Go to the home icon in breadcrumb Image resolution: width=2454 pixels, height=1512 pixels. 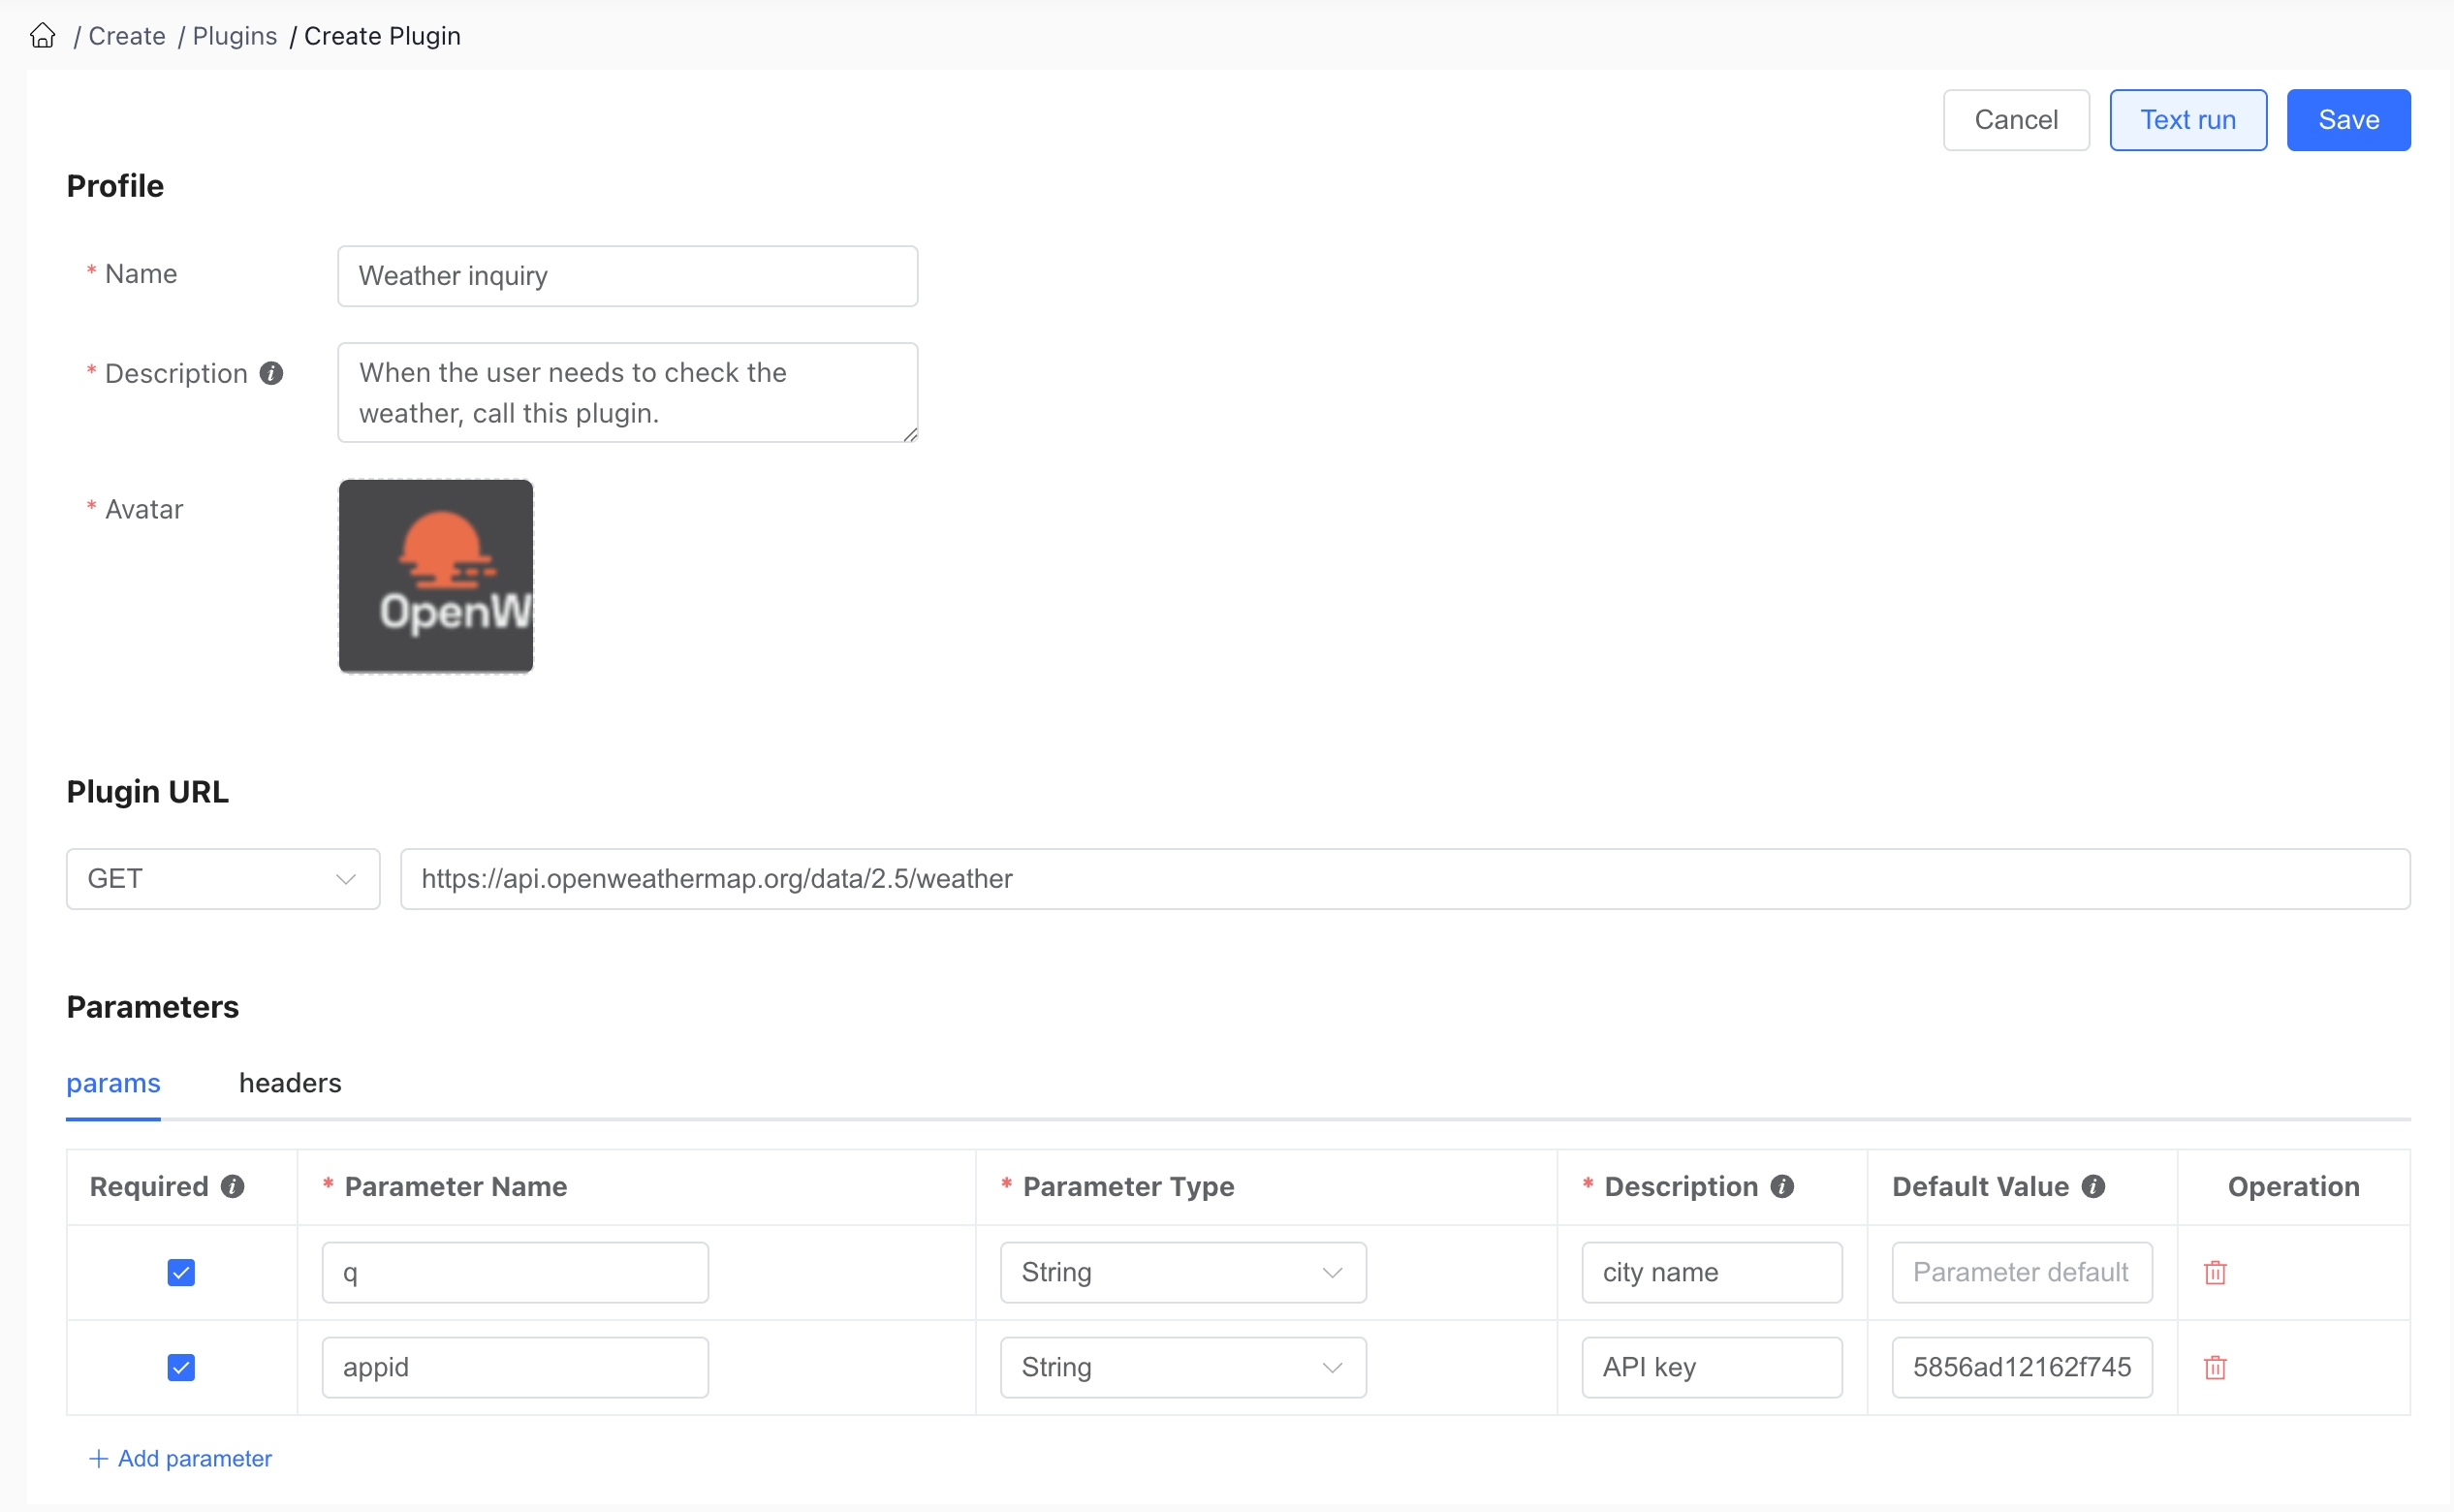click(42, 36)
